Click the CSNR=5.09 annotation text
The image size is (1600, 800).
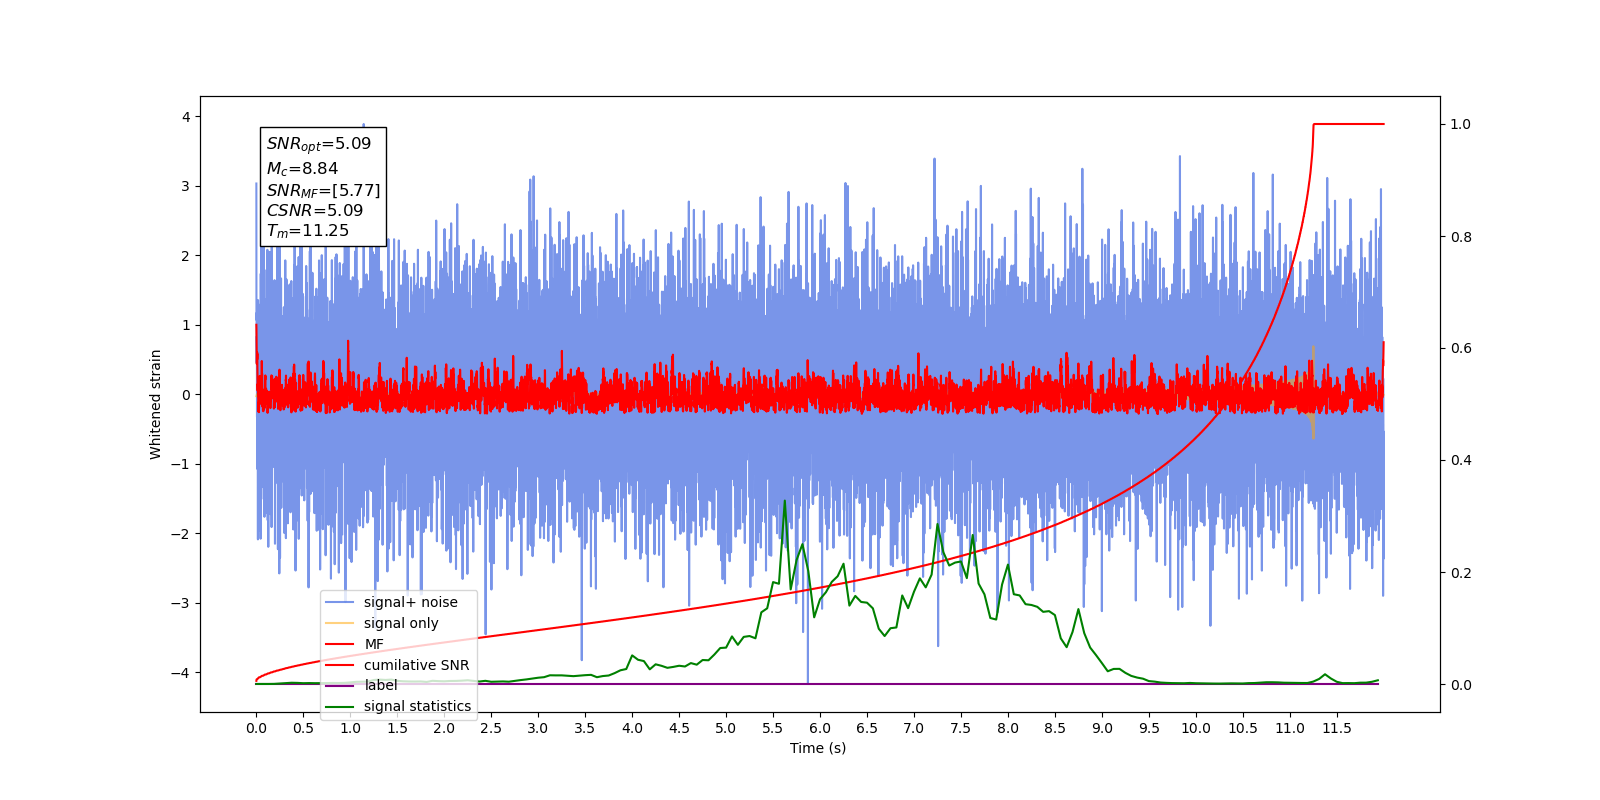click(315, 210)
